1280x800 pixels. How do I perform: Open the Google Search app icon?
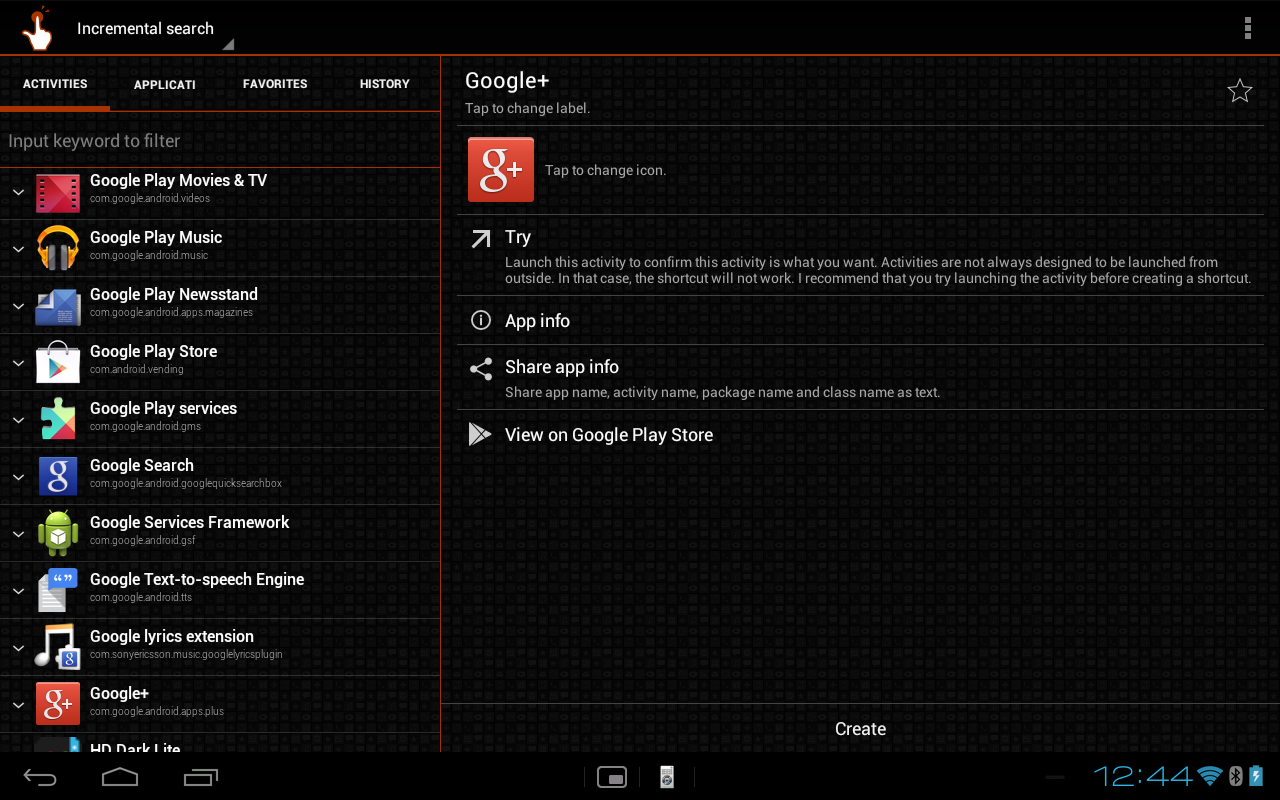coord(57,476)
